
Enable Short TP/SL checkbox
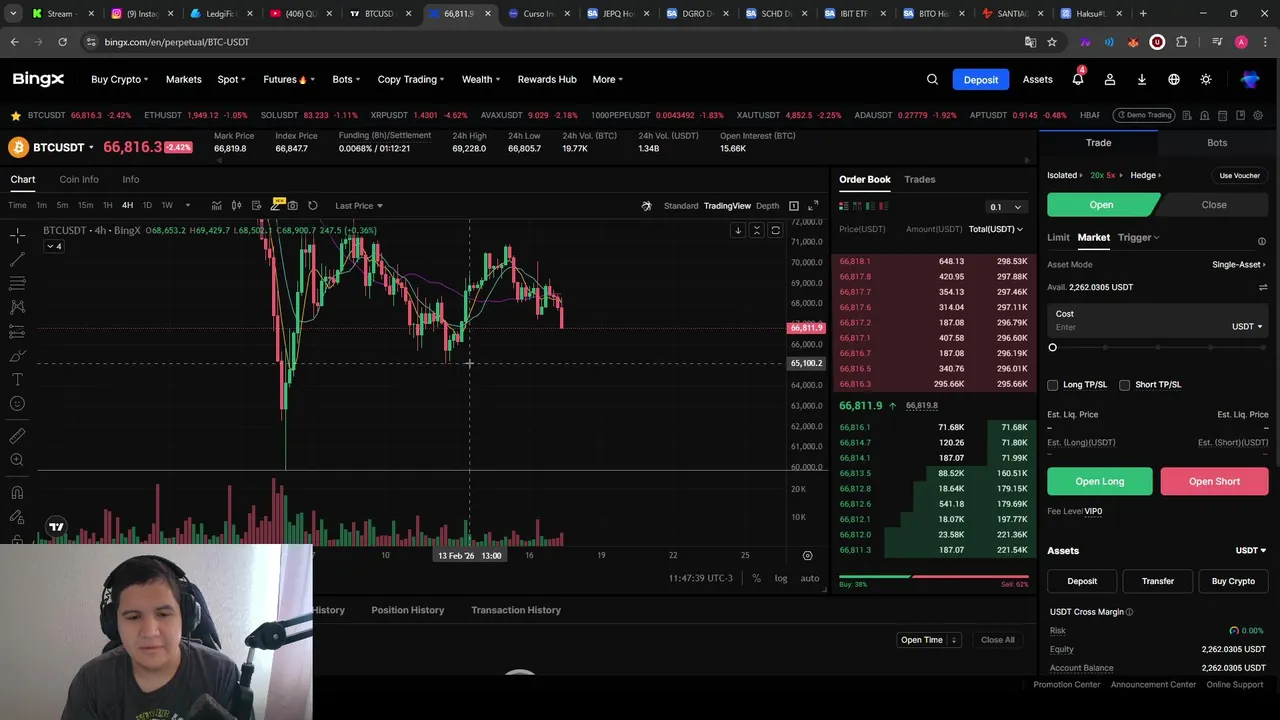[1124, 385]
